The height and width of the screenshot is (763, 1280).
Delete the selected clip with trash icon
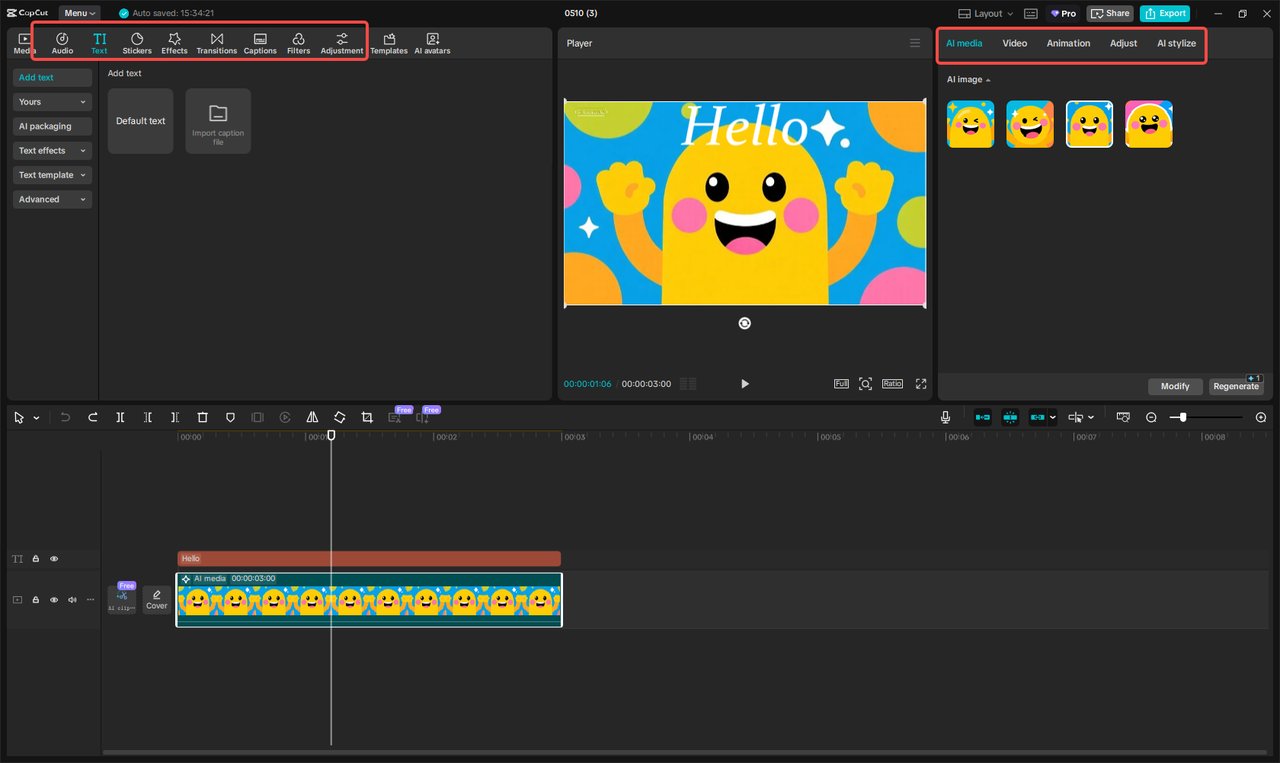click(x=202, y=417)
